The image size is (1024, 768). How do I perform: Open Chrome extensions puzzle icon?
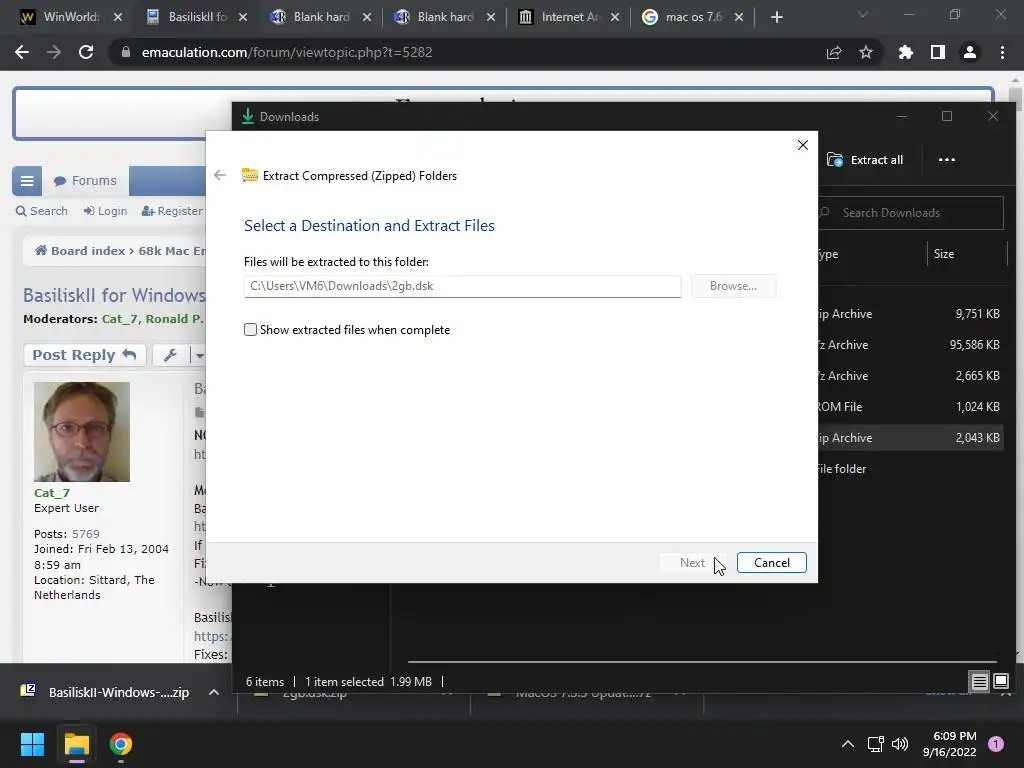click(905, 52)
